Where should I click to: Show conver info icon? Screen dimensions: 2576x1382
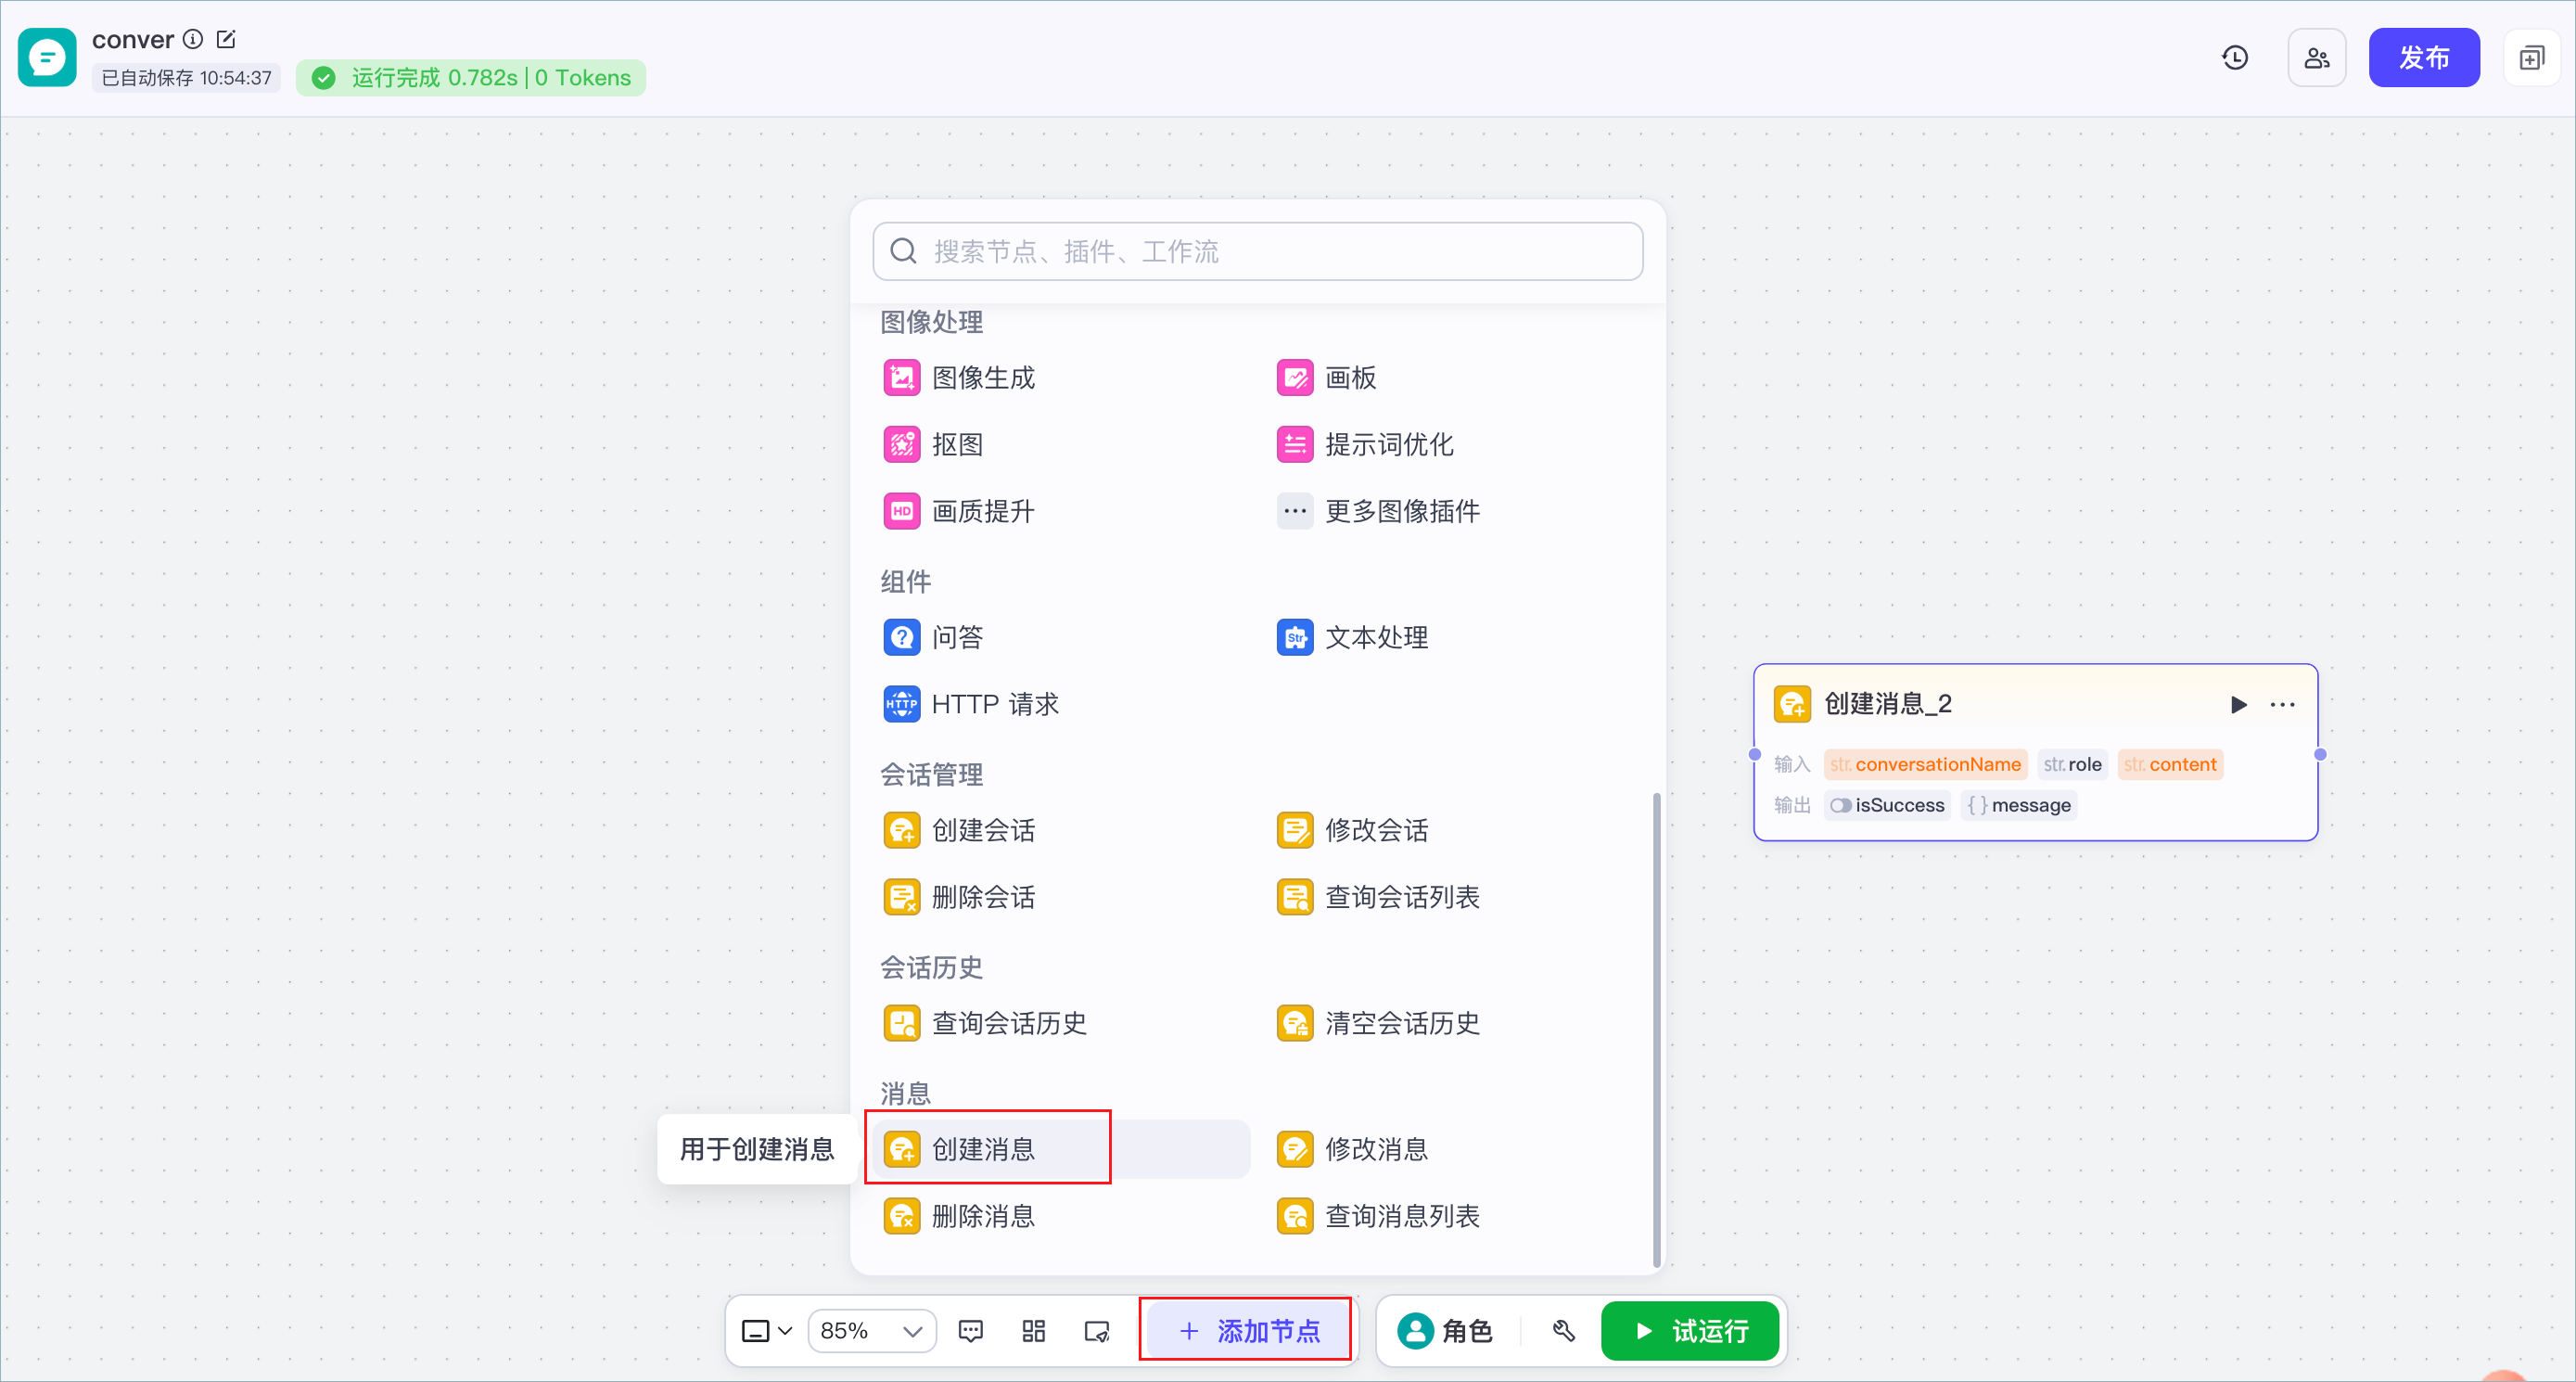point(194,39)
